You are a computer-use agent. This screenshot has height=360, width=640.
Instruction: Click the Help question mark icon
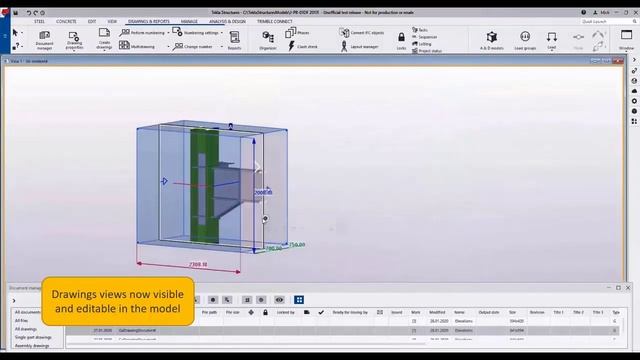click(584, 12)
